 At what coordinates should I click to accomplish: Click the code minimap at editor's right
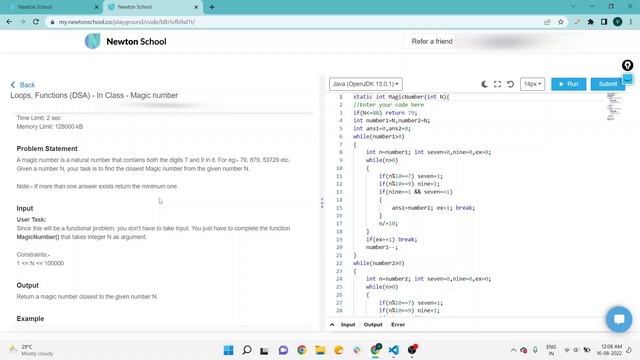[x=613, y=107]
